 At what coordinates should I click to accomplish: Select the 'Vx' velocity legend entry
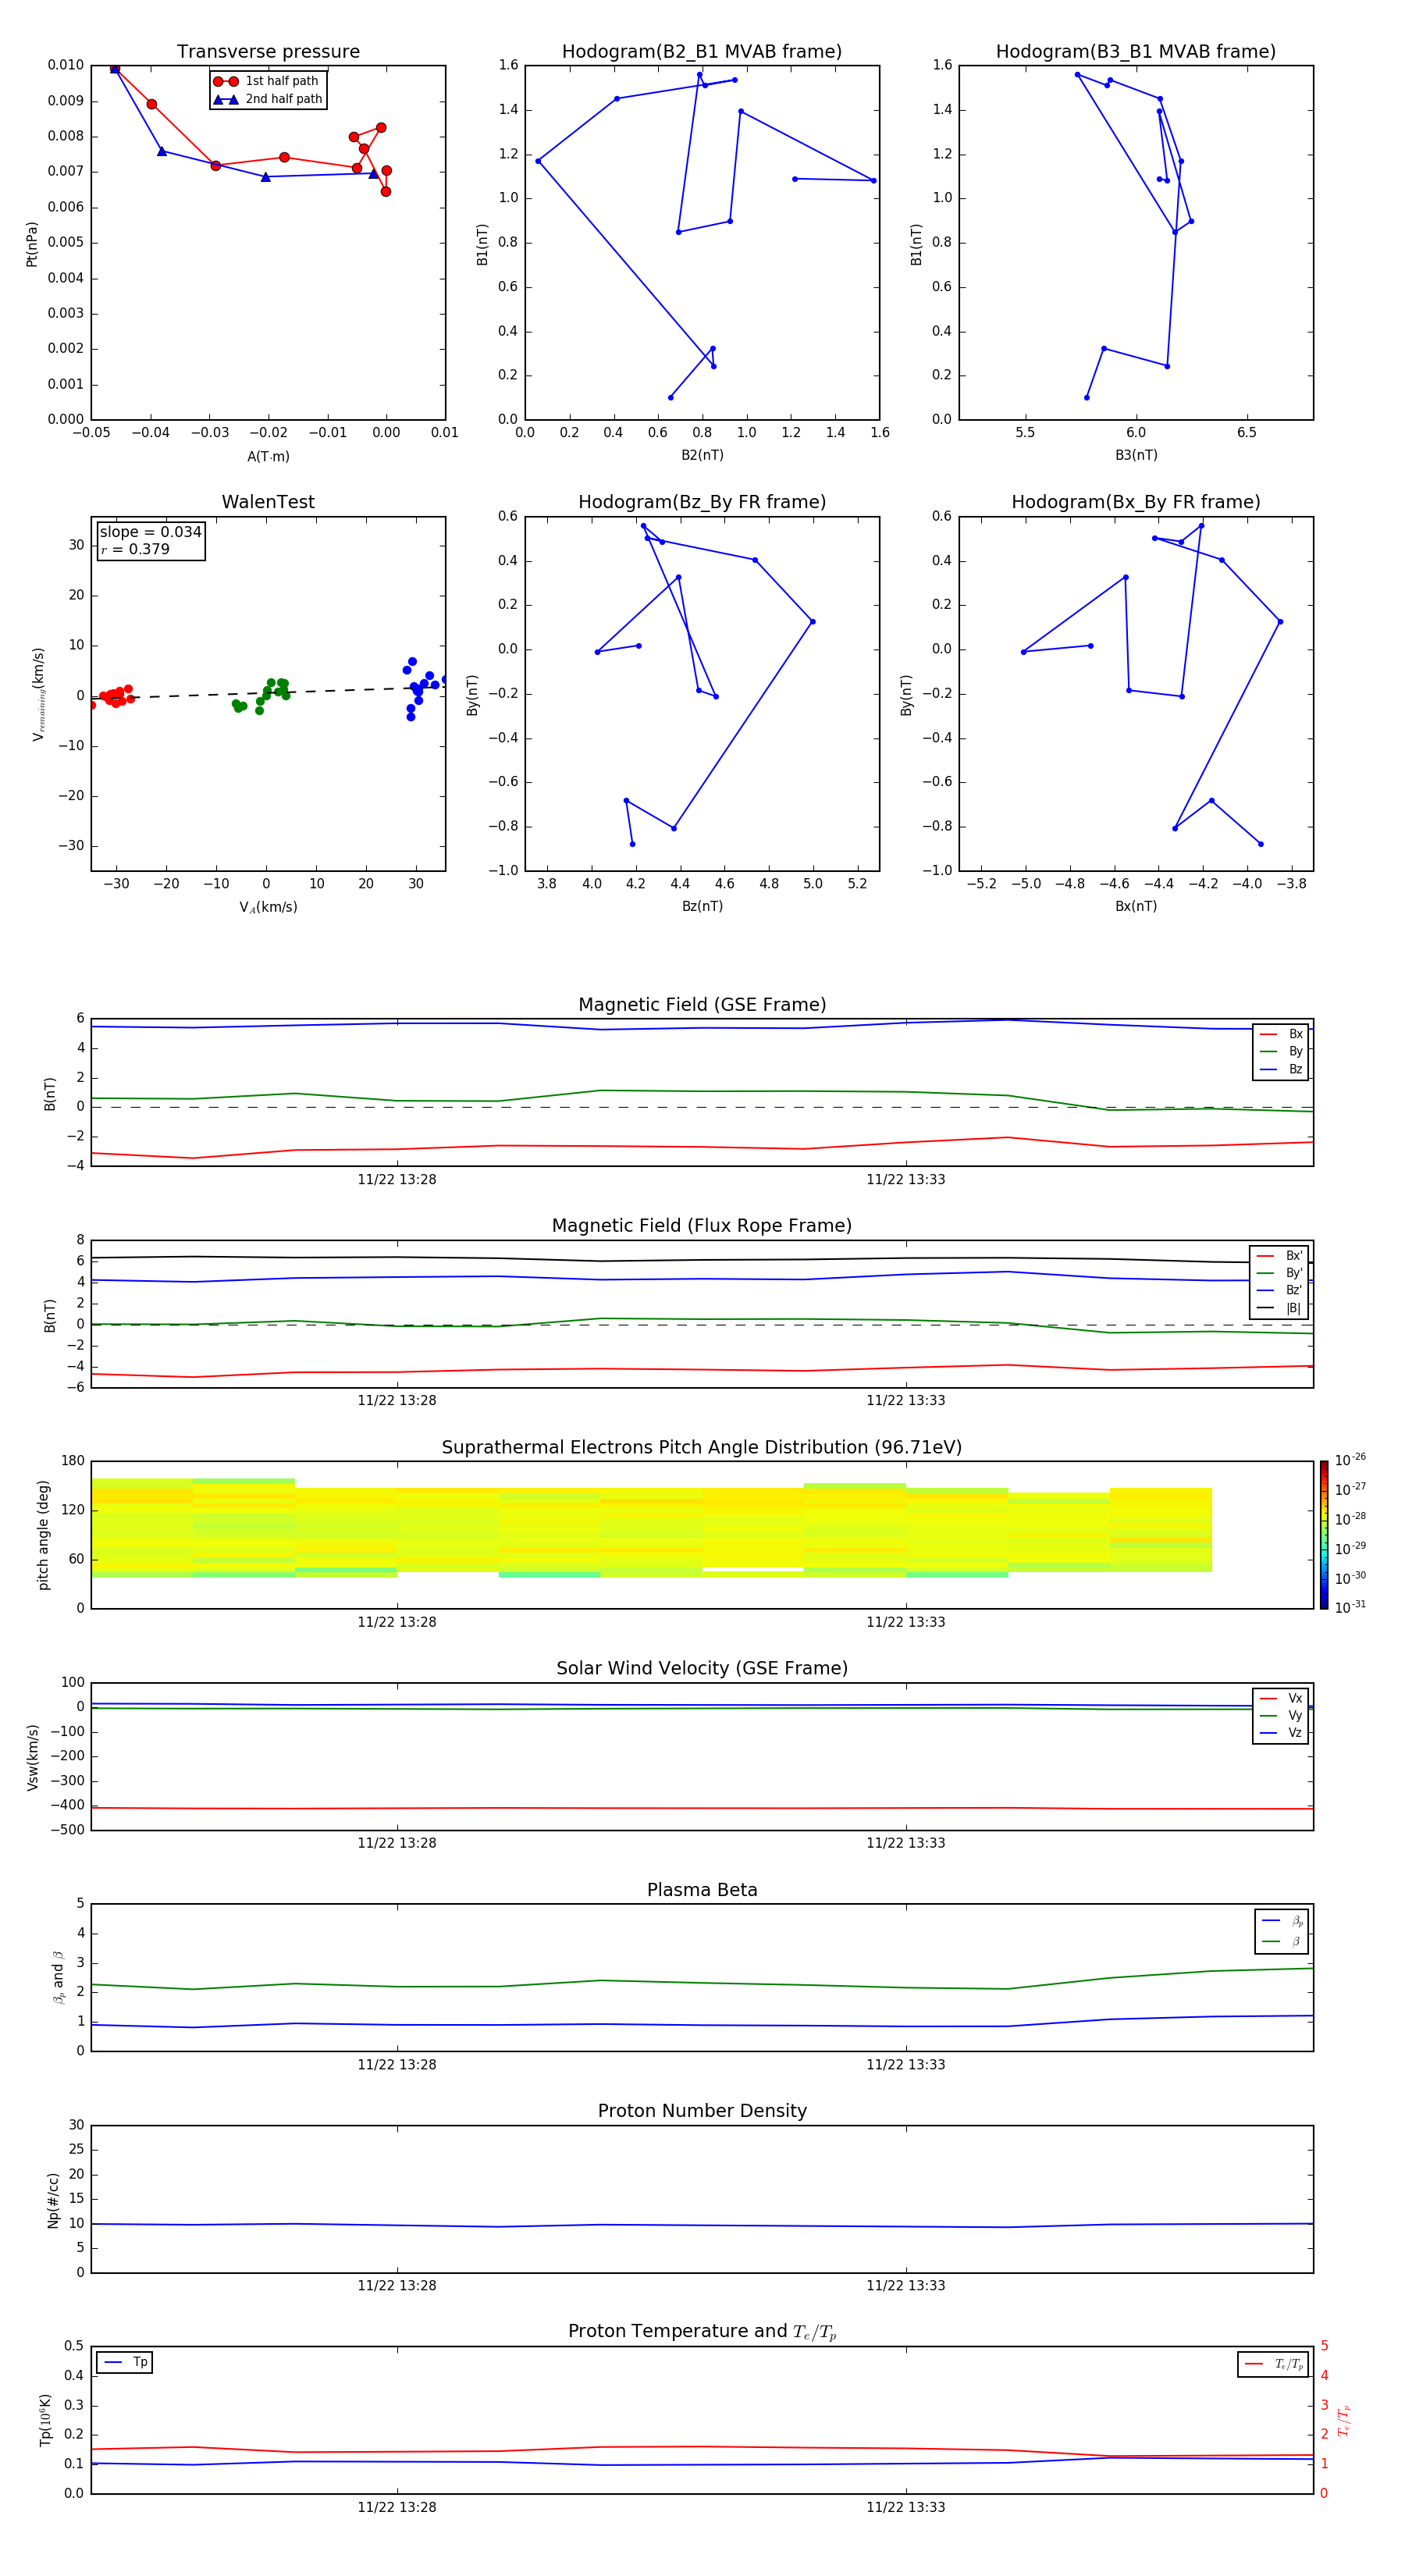point(1281,1698)
